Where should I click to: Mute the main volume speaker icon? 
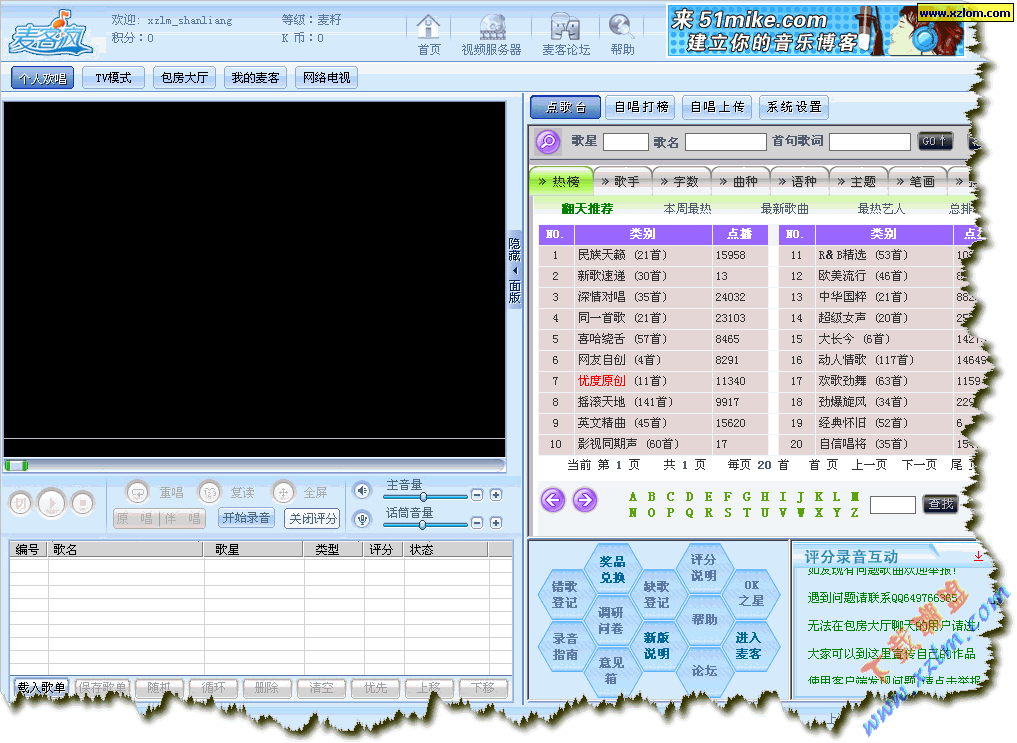point(362,490)
